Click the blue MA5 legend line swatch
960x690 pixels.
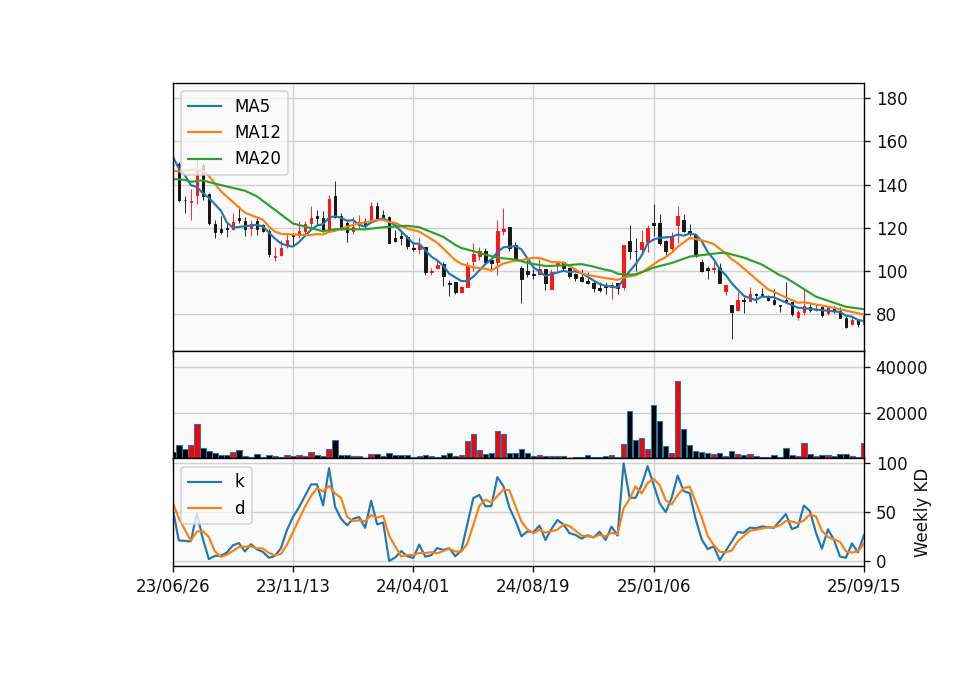204,106
